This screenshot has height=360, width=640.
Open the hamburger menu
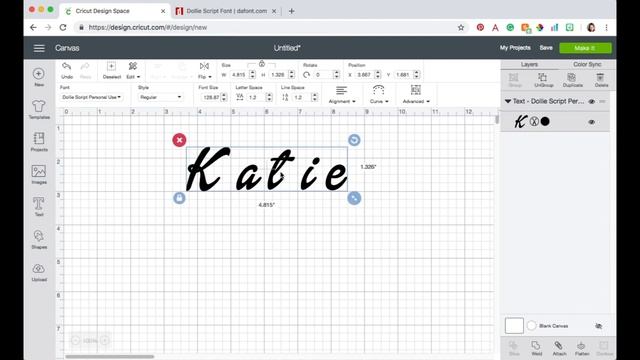click(39, 48)
